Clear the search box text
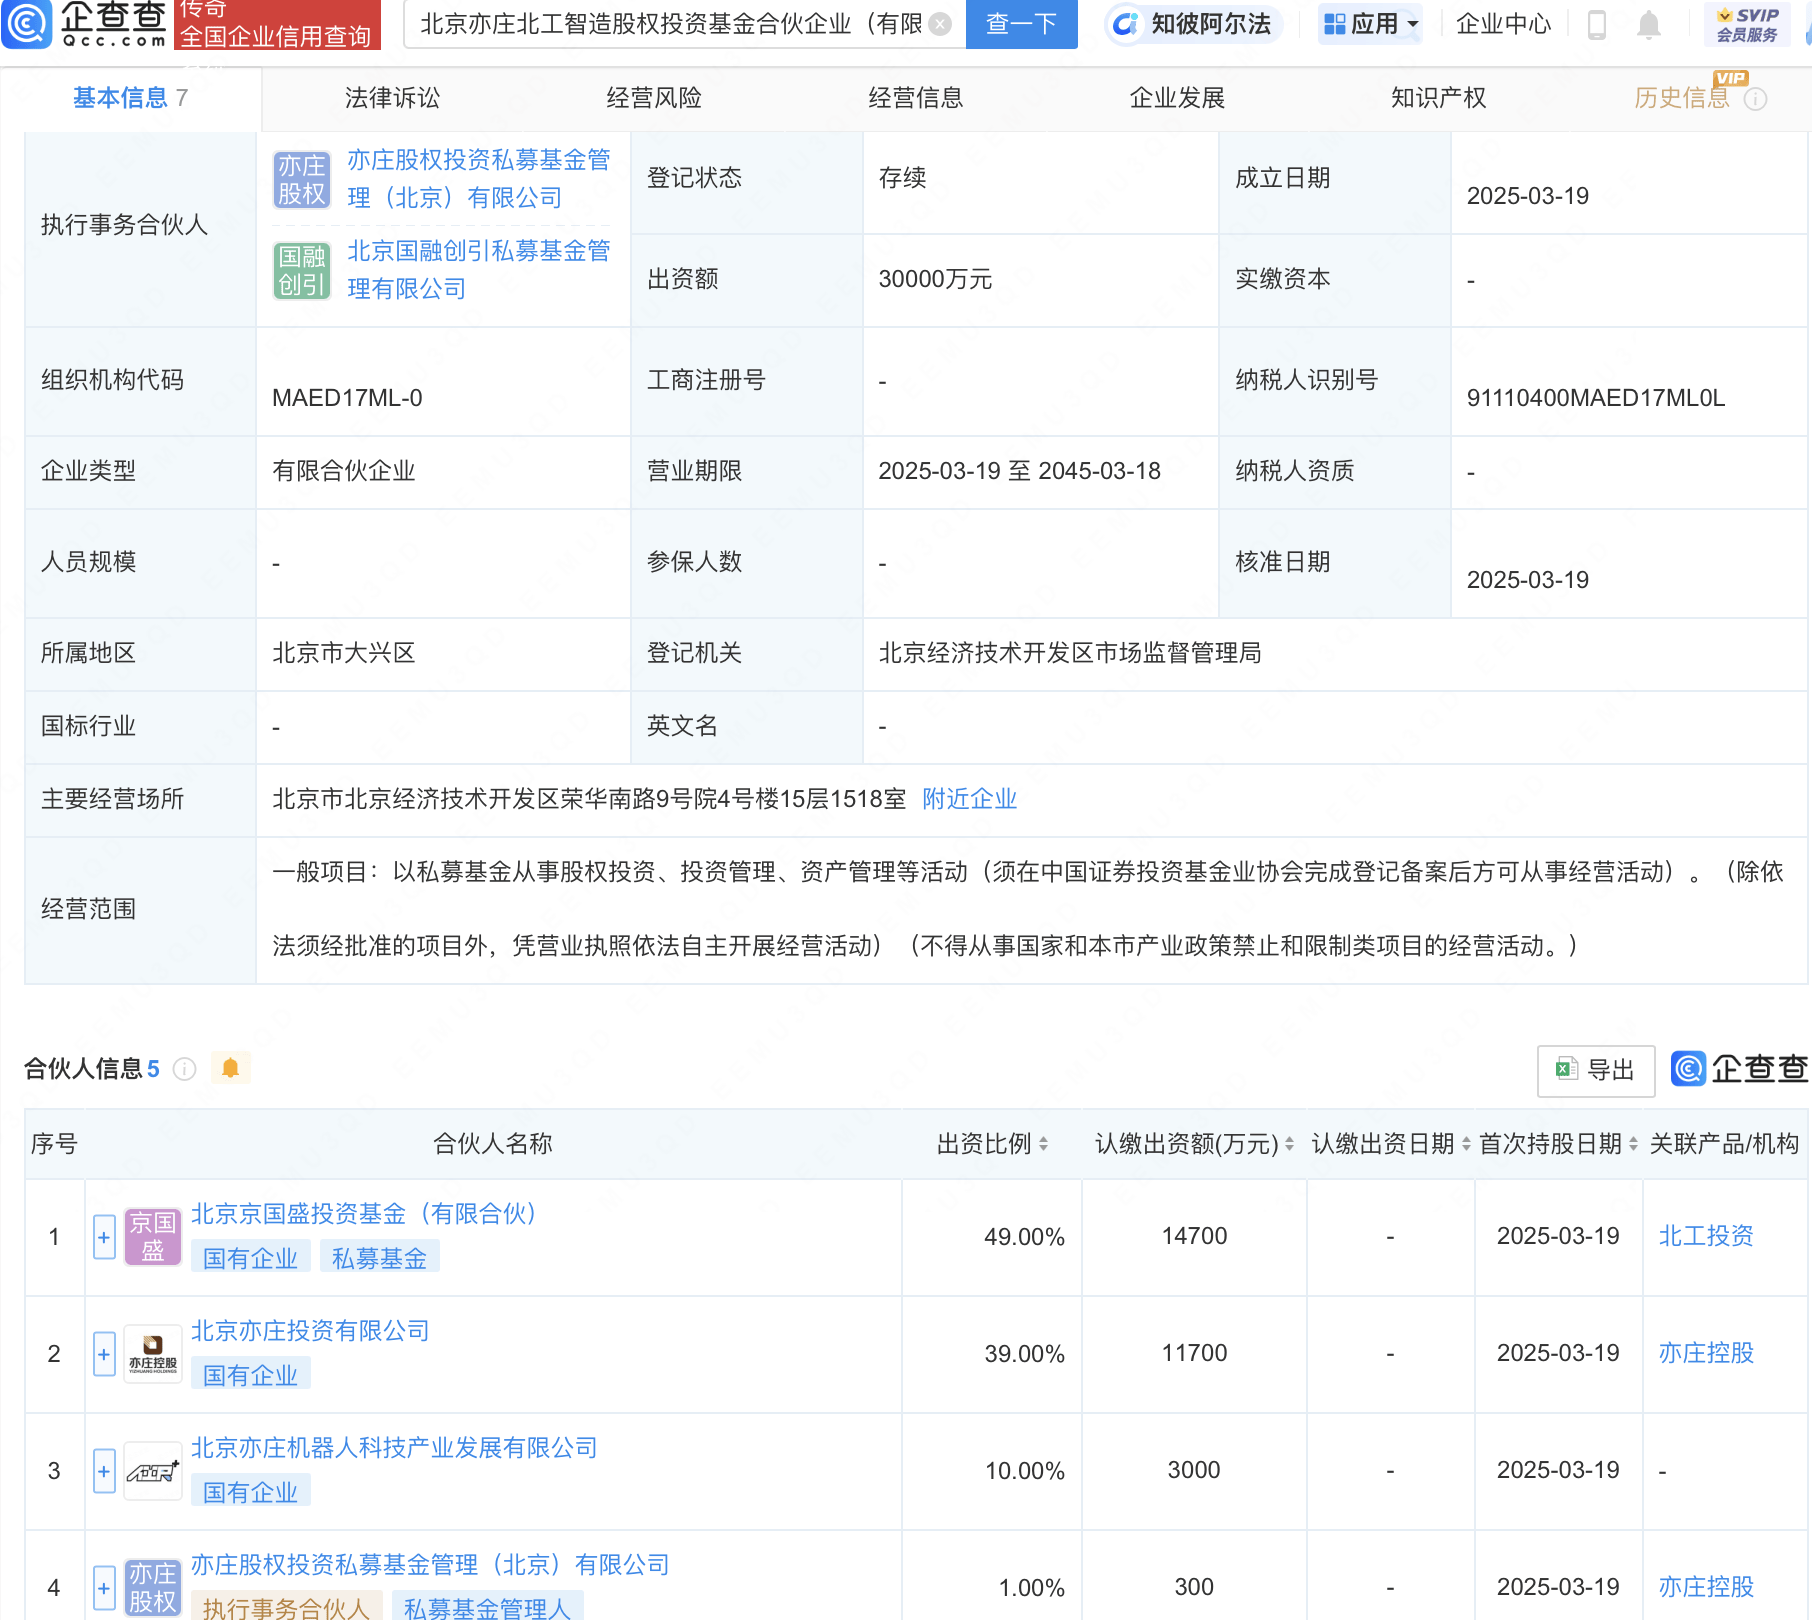Screen dimensions: 1812x1620 940,24
